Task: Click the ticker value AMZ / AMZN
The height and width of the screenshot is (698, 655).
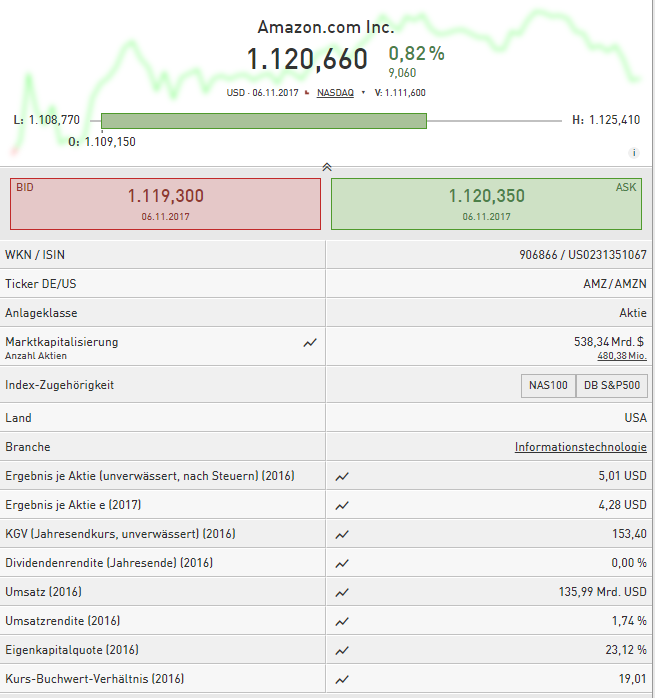Action: (x=615, y=284)
